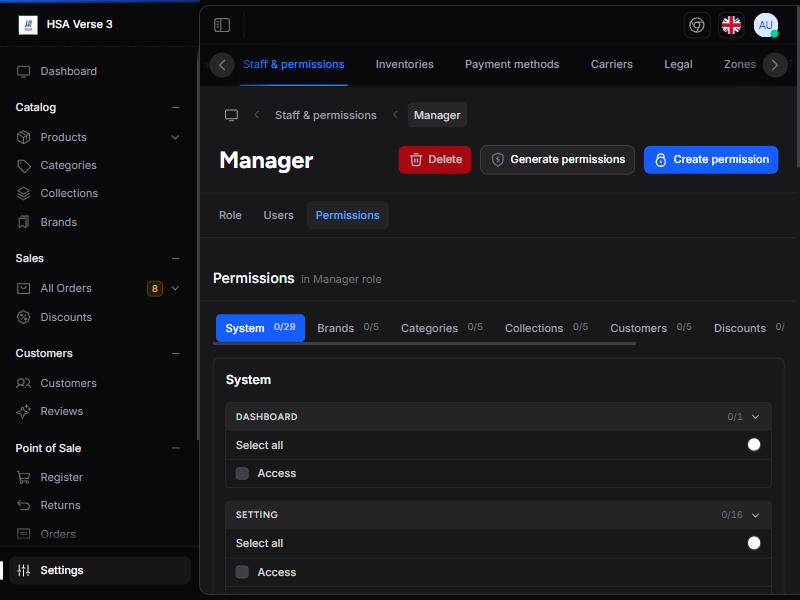This screenshot has height=600, width=800.
Task: Switch to the Role sub-tab
Action: (230, 215)
